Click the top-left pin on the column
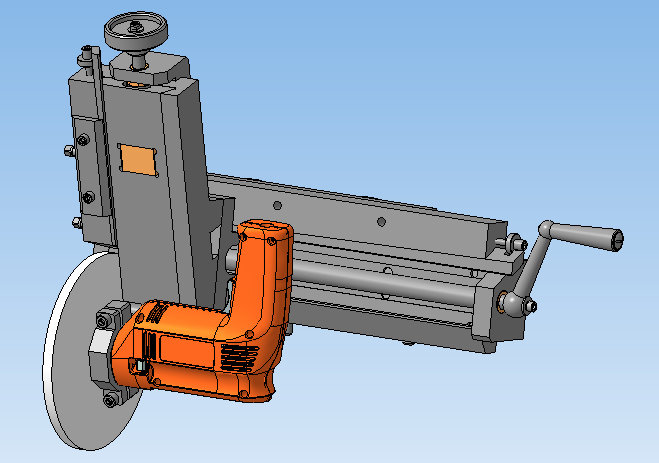The height and width of the screenshot is (463, 659). (x=85, y=57)
